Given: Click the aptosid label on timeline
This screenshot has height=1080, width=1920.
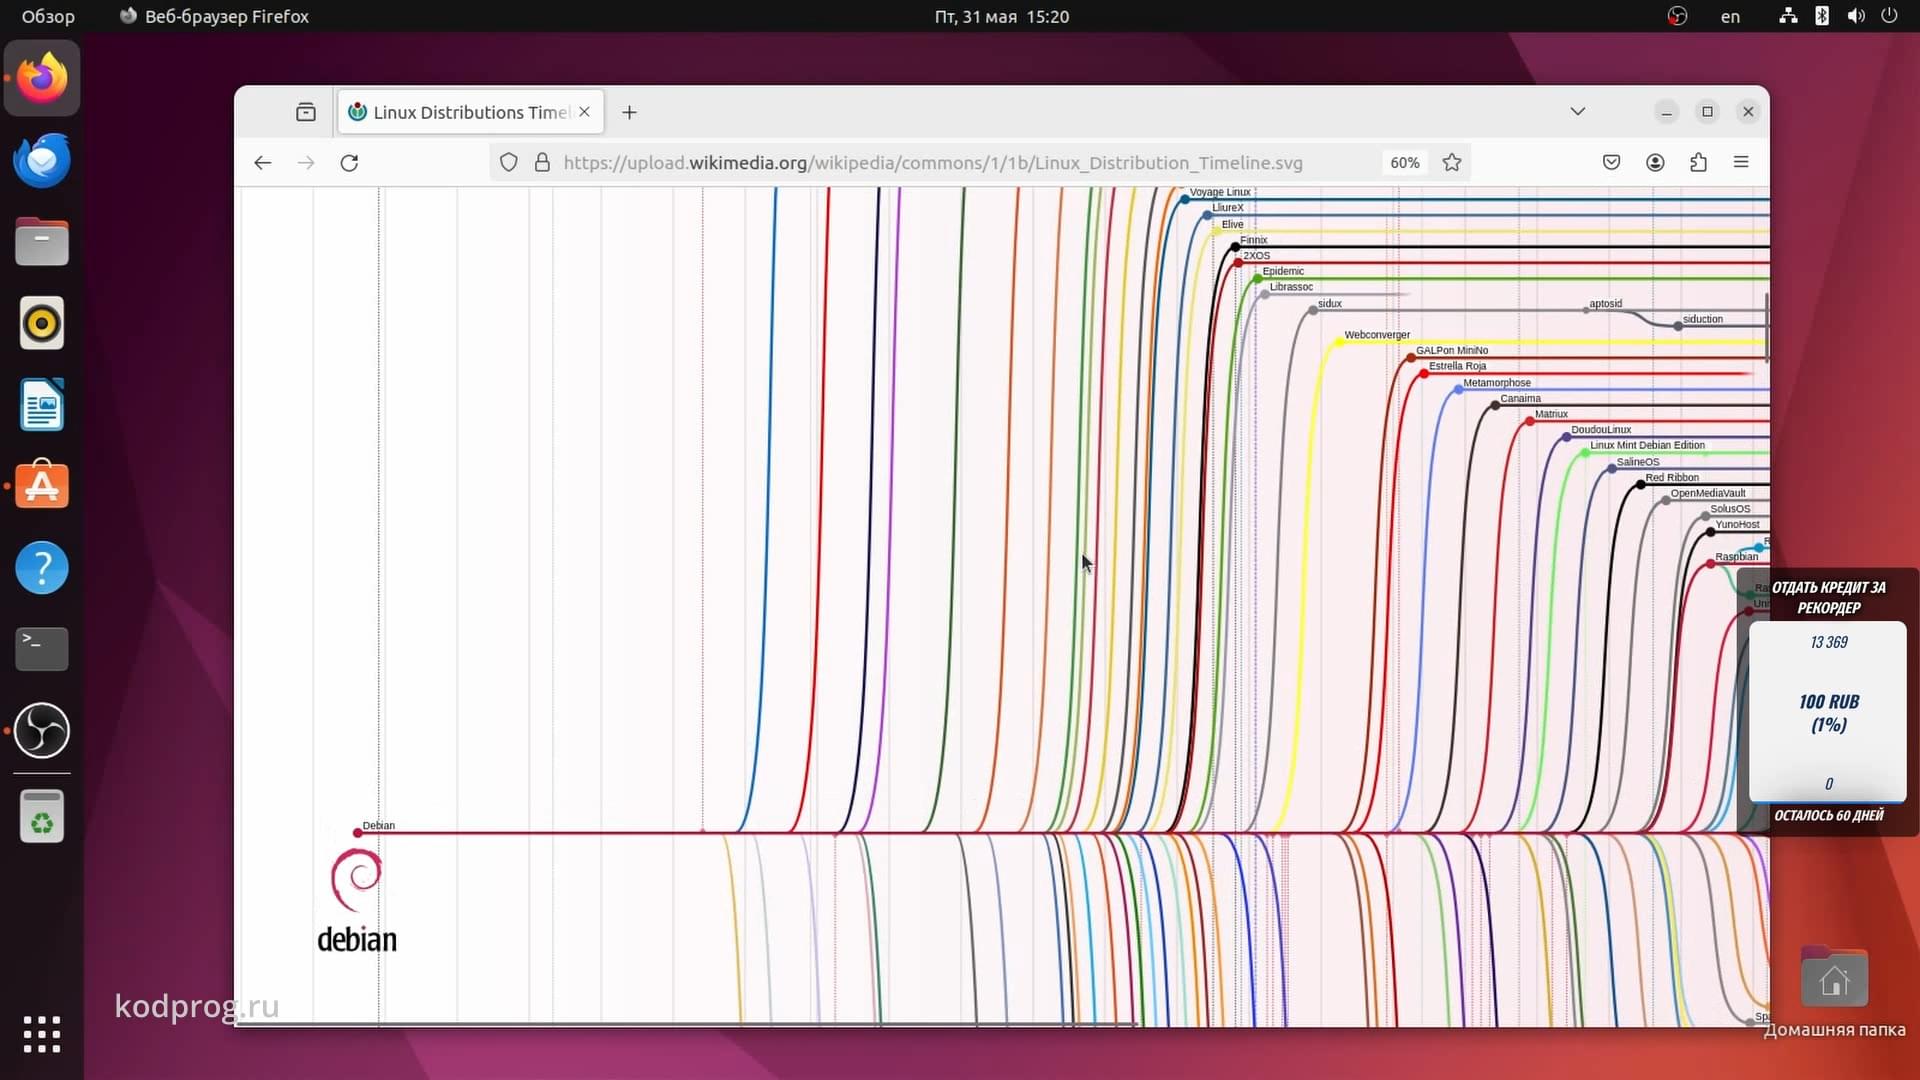Looking at the screenshot, I should point(1605,304).
